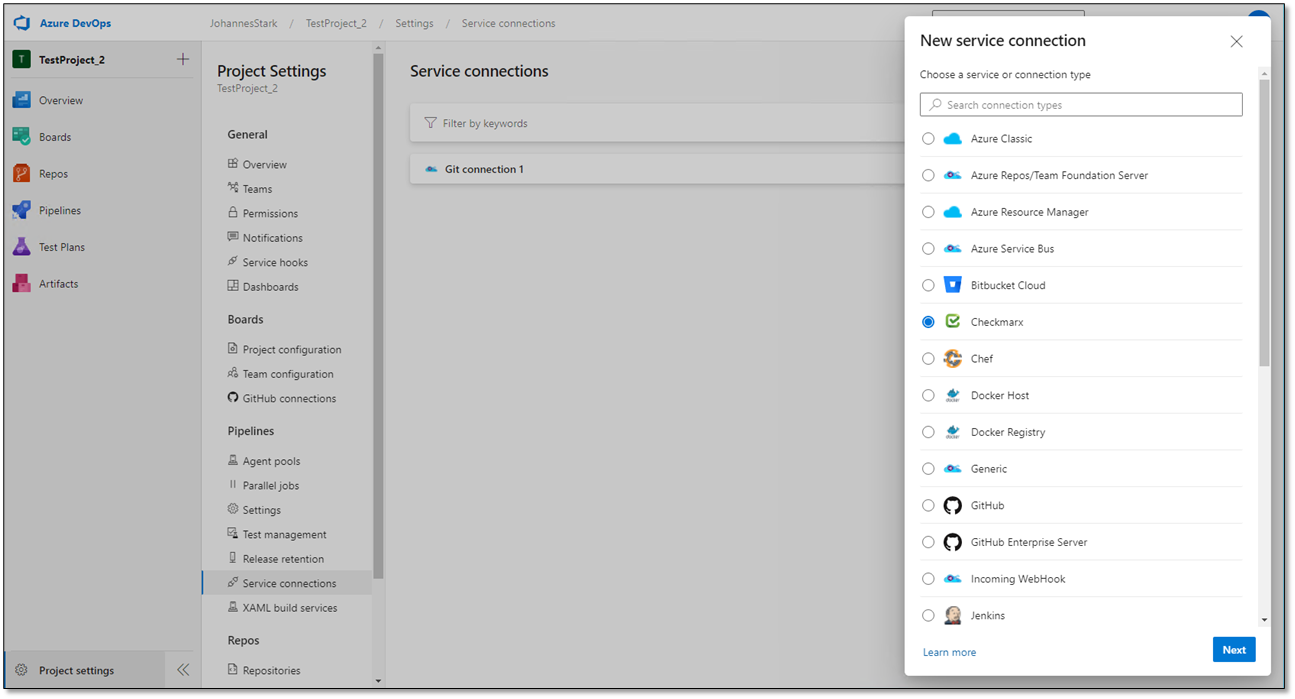
Task: Click the filter funnel icon
Action: (x=431, y=123)
